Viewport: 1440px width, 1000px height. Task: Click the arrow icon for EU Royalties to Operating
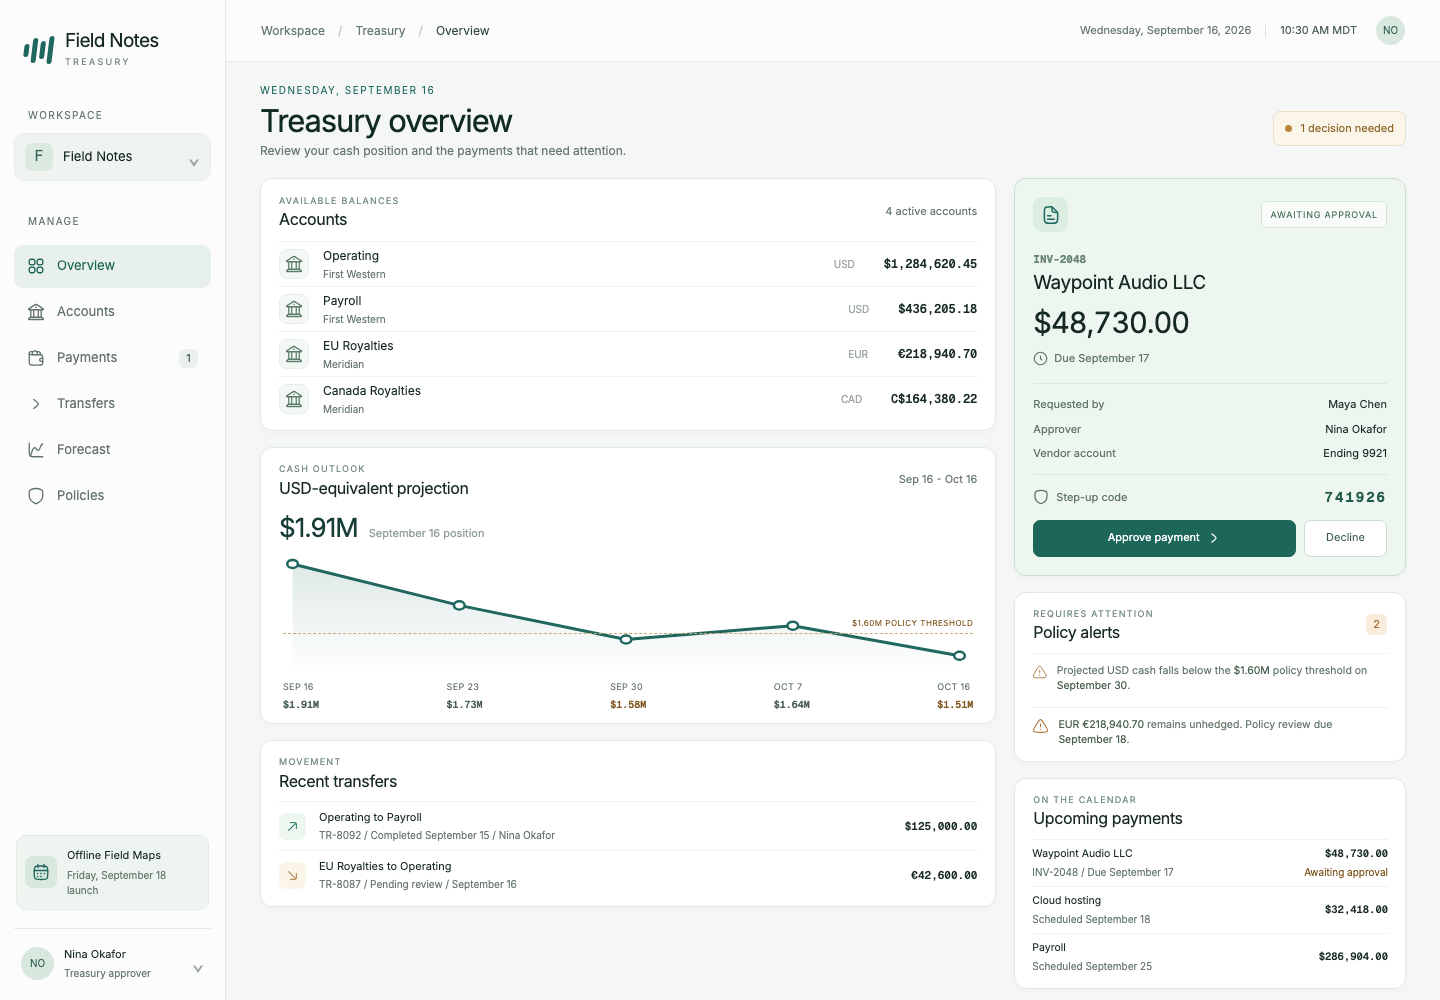coord(292,875)
